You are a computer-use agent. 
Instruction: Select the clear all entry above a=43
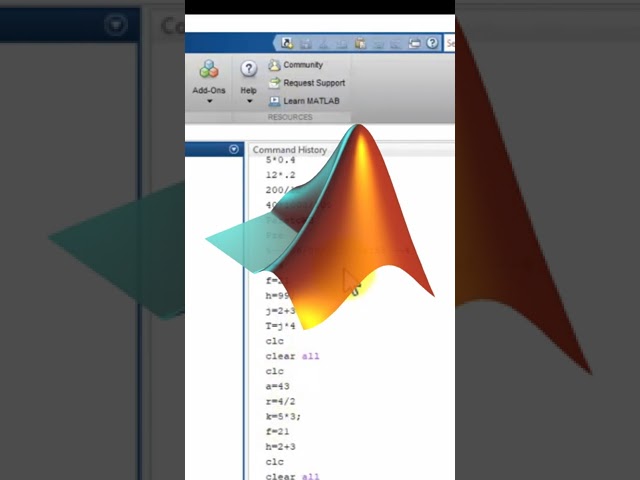click(292, 356)
